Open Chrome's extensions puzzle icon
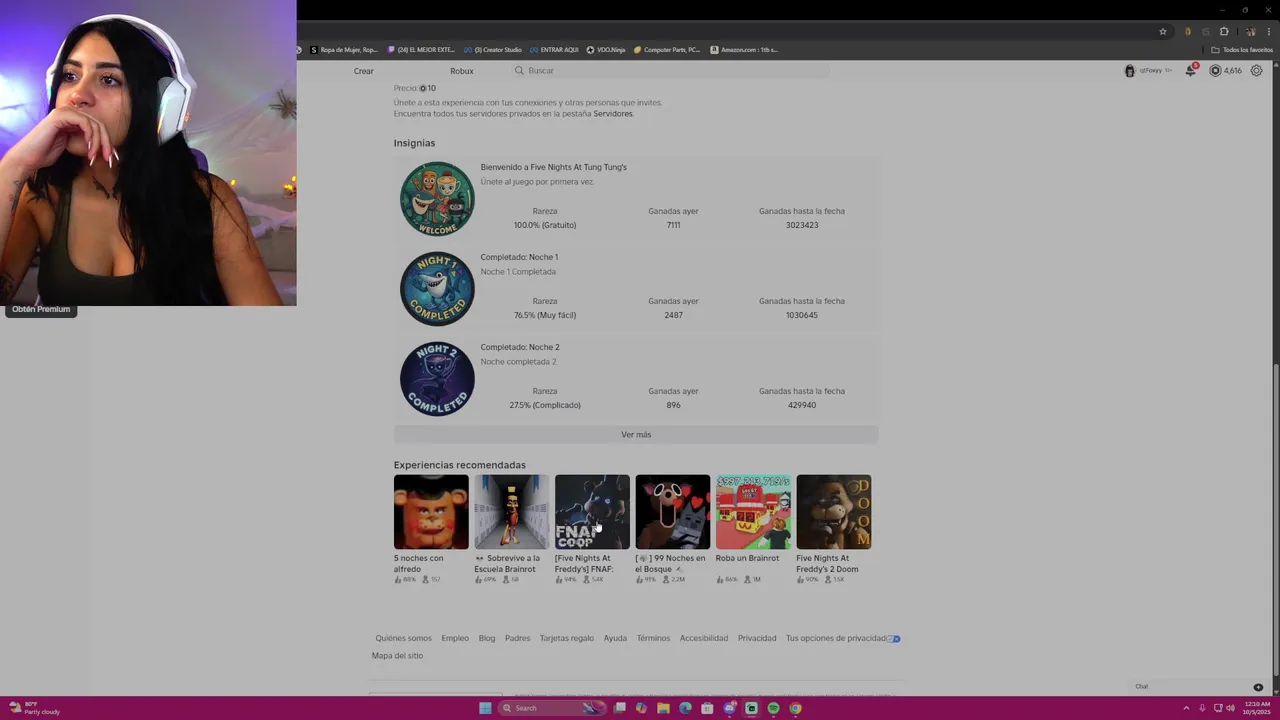The image size is (1280, 720). pos(1224,32)
